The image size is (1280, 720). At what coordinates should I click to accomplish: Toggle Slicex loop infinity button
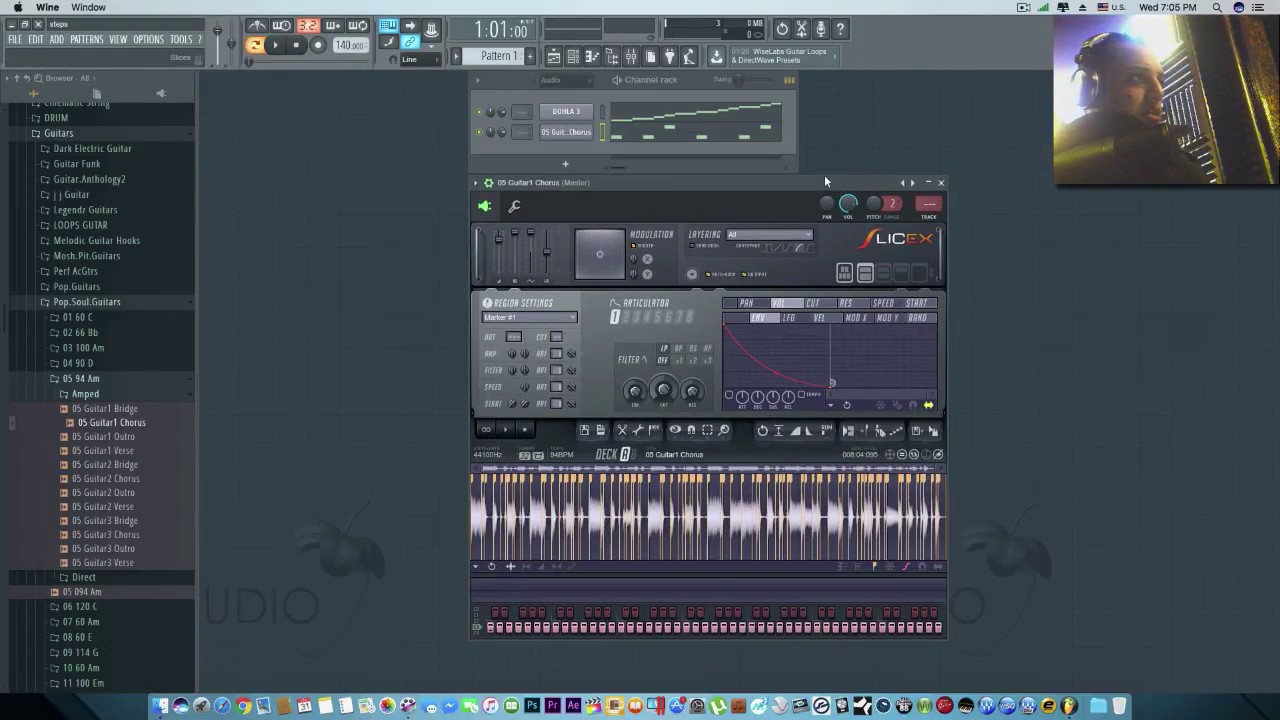click(486, 430)
